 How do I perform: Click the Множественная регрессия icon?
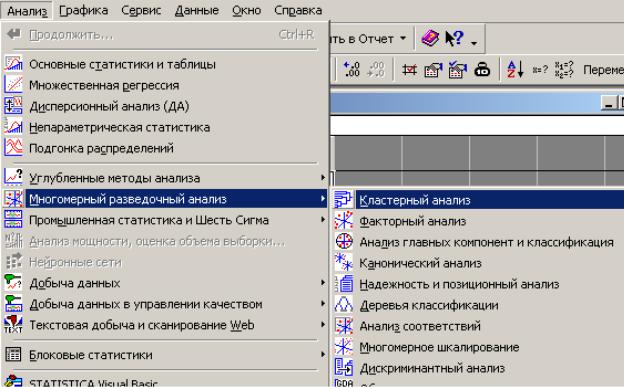[13, 85]
